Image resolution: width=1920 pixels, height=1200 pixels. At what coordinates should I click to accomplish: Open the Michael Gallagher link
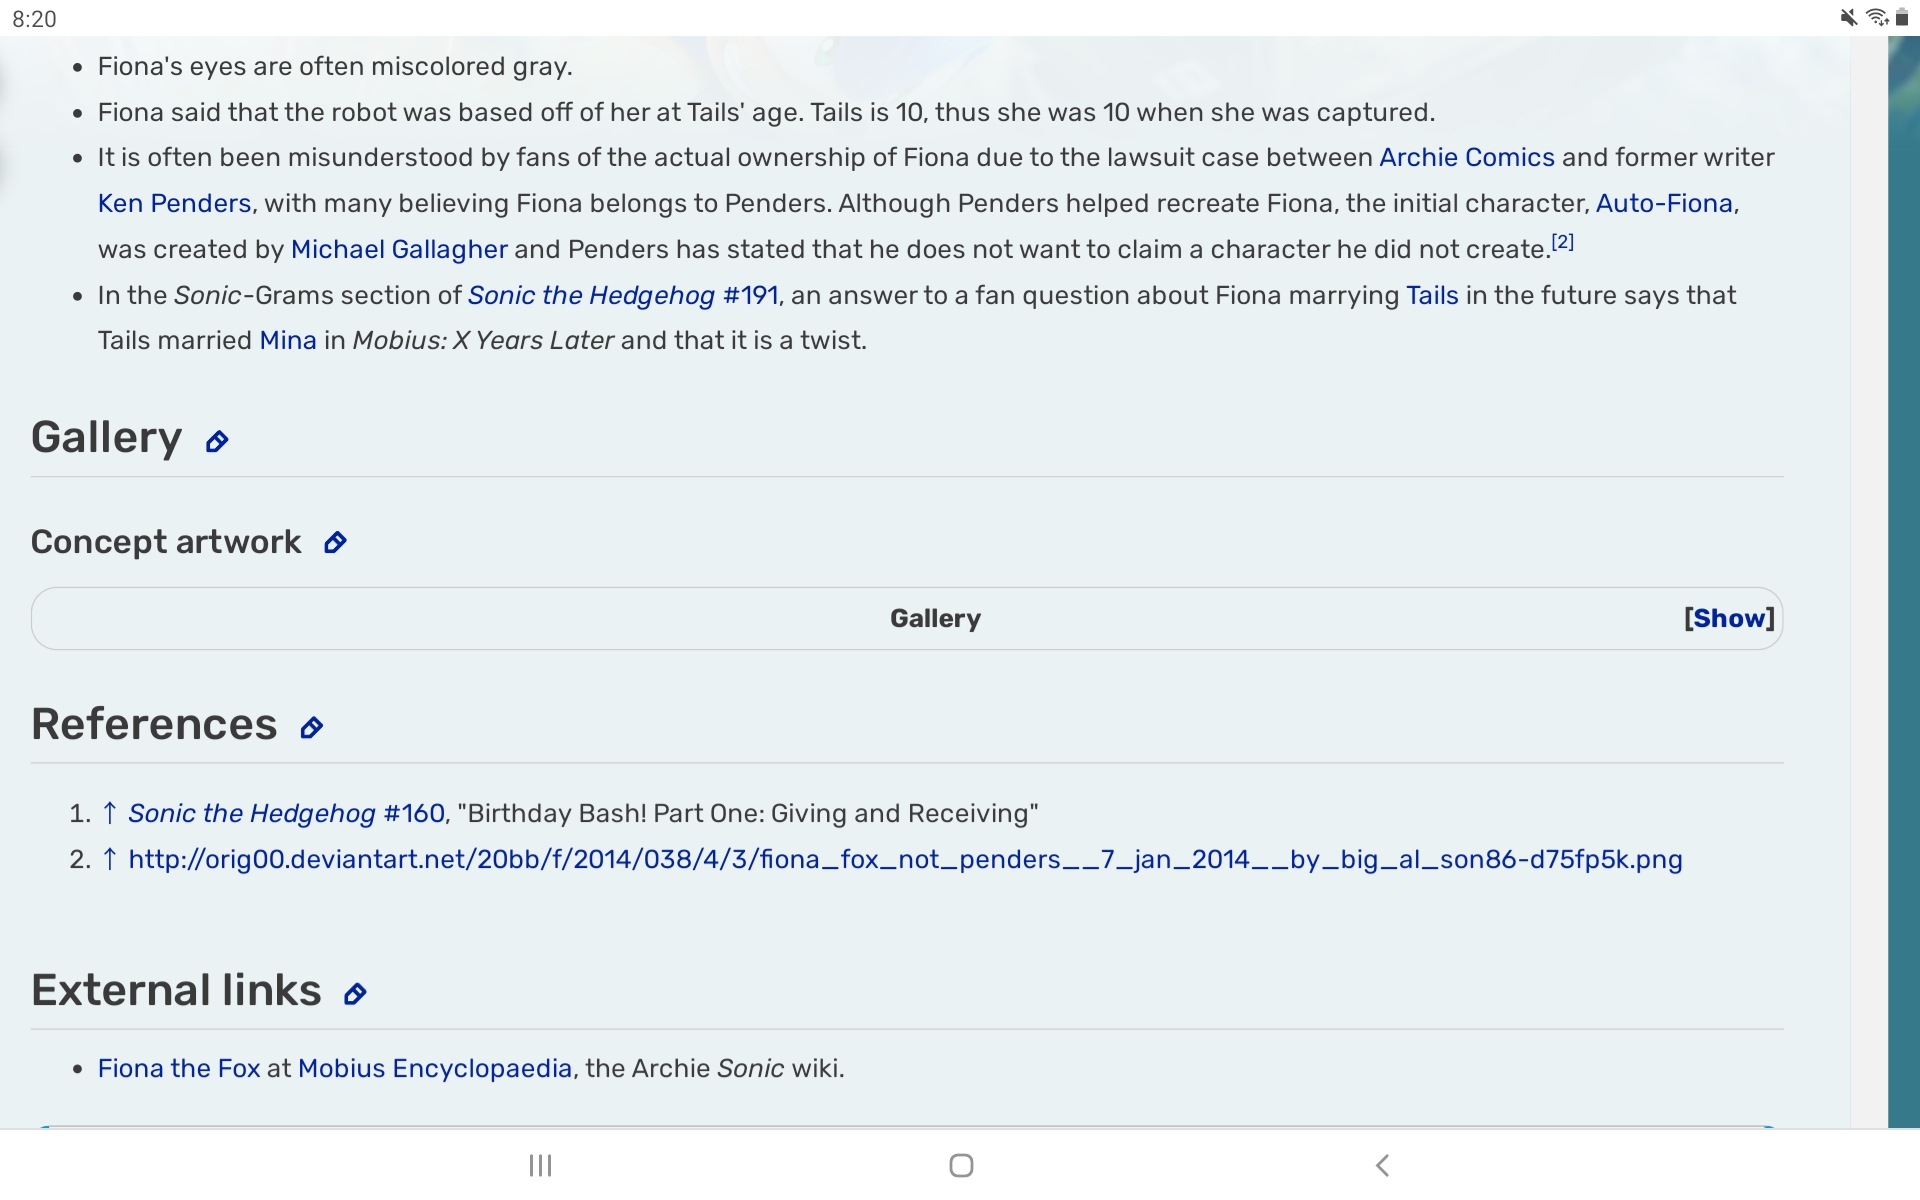coord(399,249)
